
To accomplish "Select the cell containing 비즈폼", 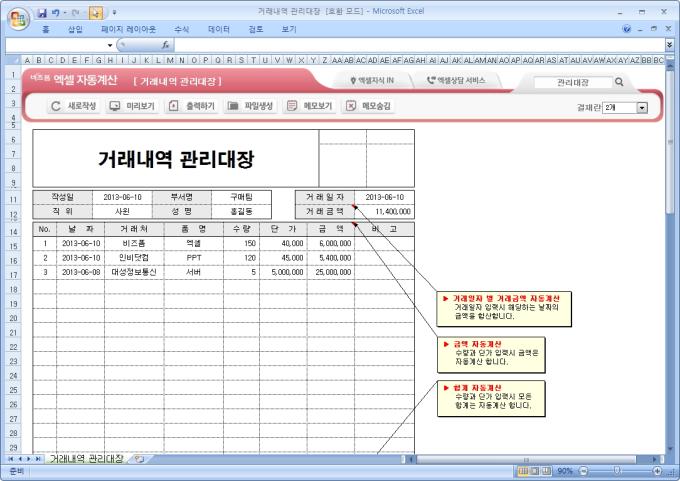I will (134, 243).
